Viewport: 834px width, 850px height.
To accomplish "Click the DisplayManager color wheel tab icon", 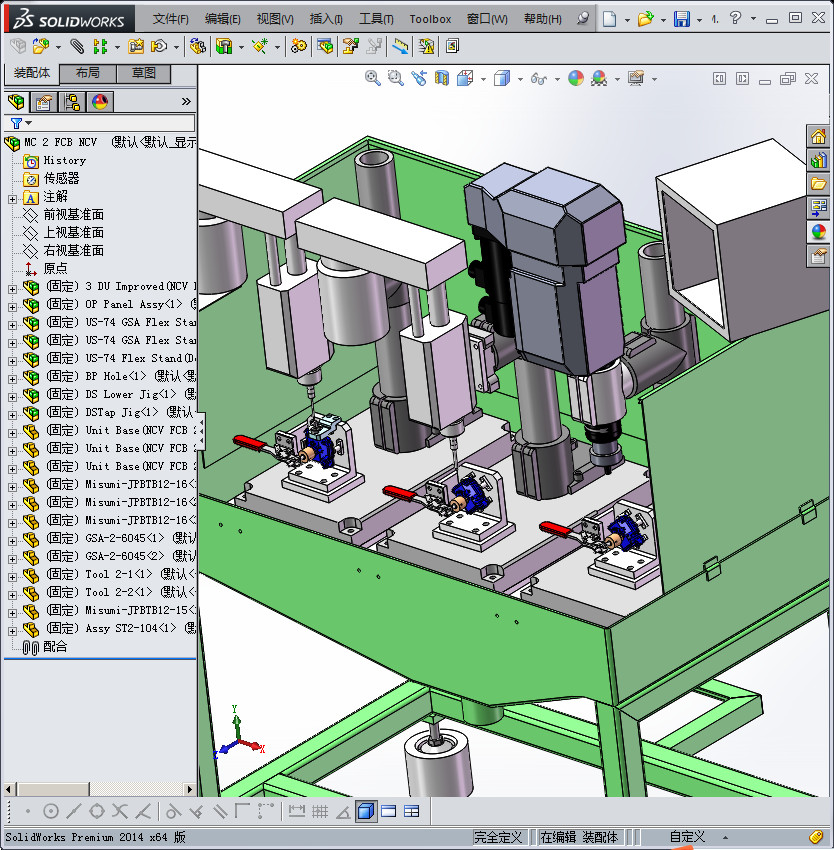I will tap(100, 101).
